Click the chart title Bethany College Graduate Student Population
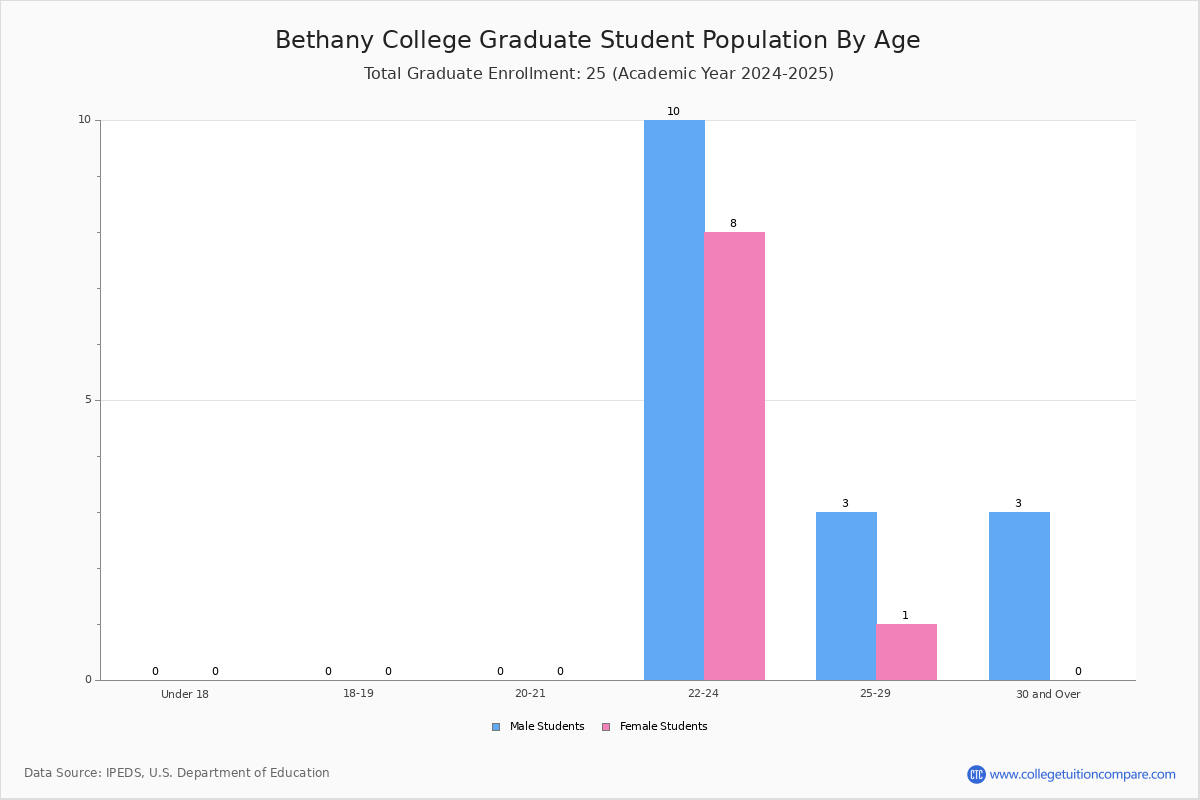1200x800 pixels. click(x=598, y=40)
